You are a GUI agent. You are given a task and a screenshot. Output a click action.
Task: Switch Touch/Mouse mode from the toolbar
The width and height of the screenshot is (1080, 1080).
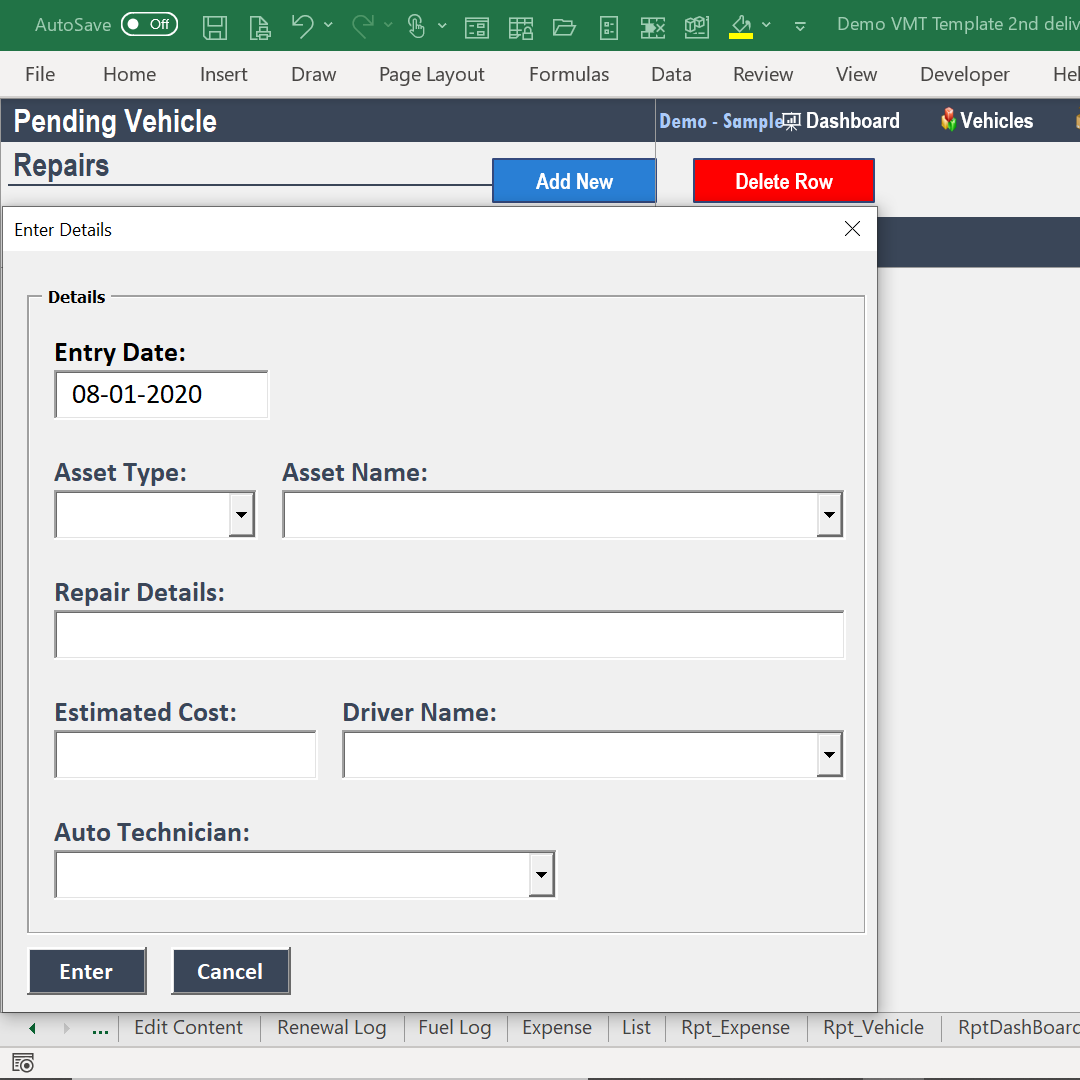click(418, 27)
